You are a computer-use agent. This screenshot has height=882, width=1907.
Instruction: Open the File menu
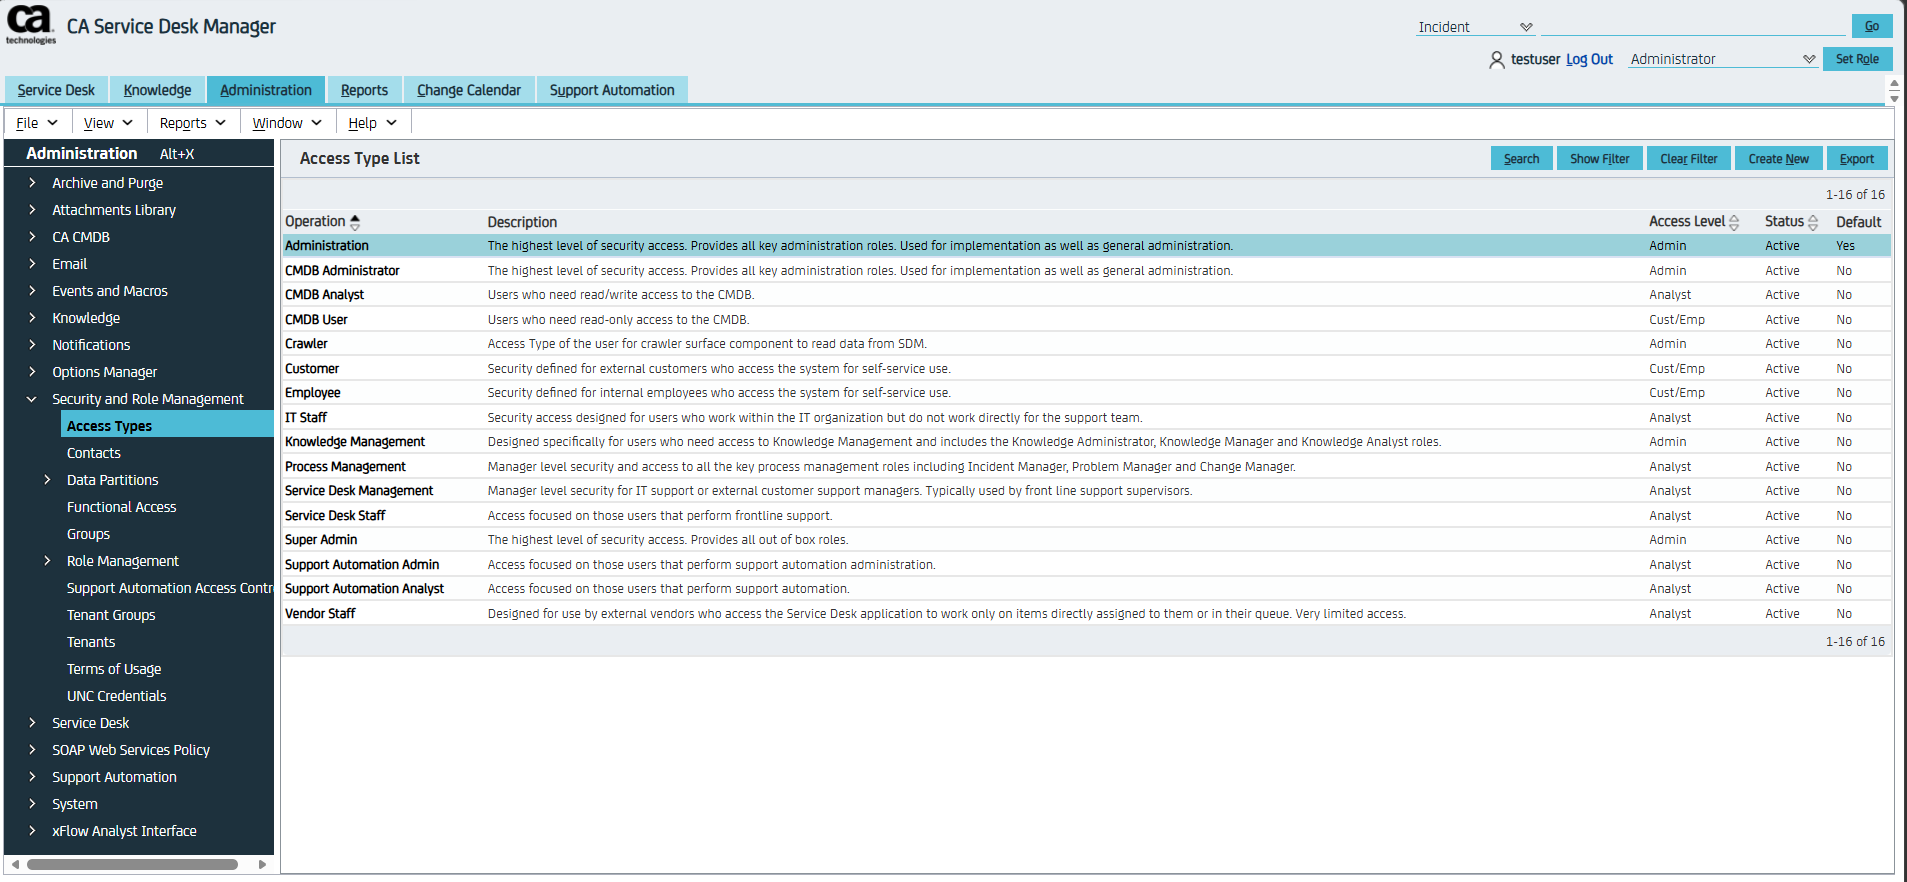click(37, 123)
